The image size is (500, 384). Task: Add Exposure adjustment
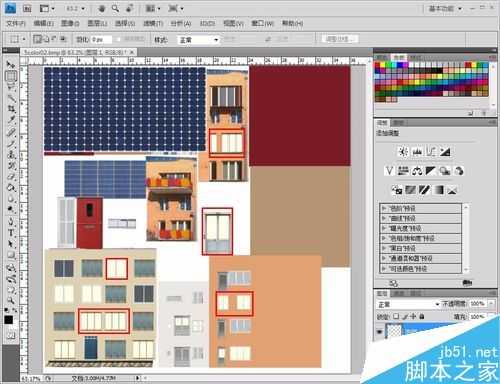tap(445, 152)
